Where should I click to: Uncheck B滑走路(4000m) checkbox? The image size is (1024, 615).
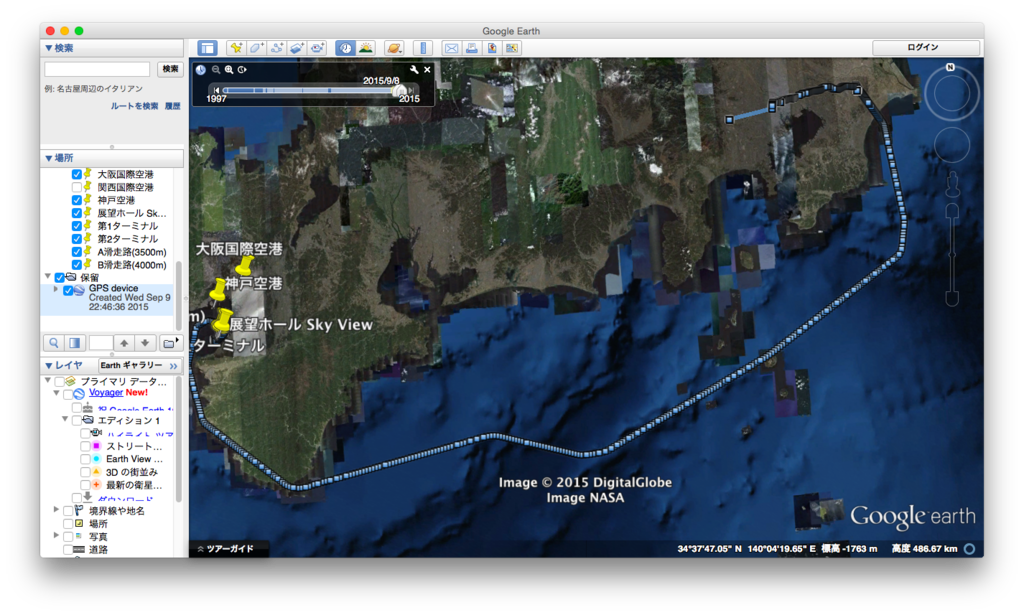pos(76,265)
